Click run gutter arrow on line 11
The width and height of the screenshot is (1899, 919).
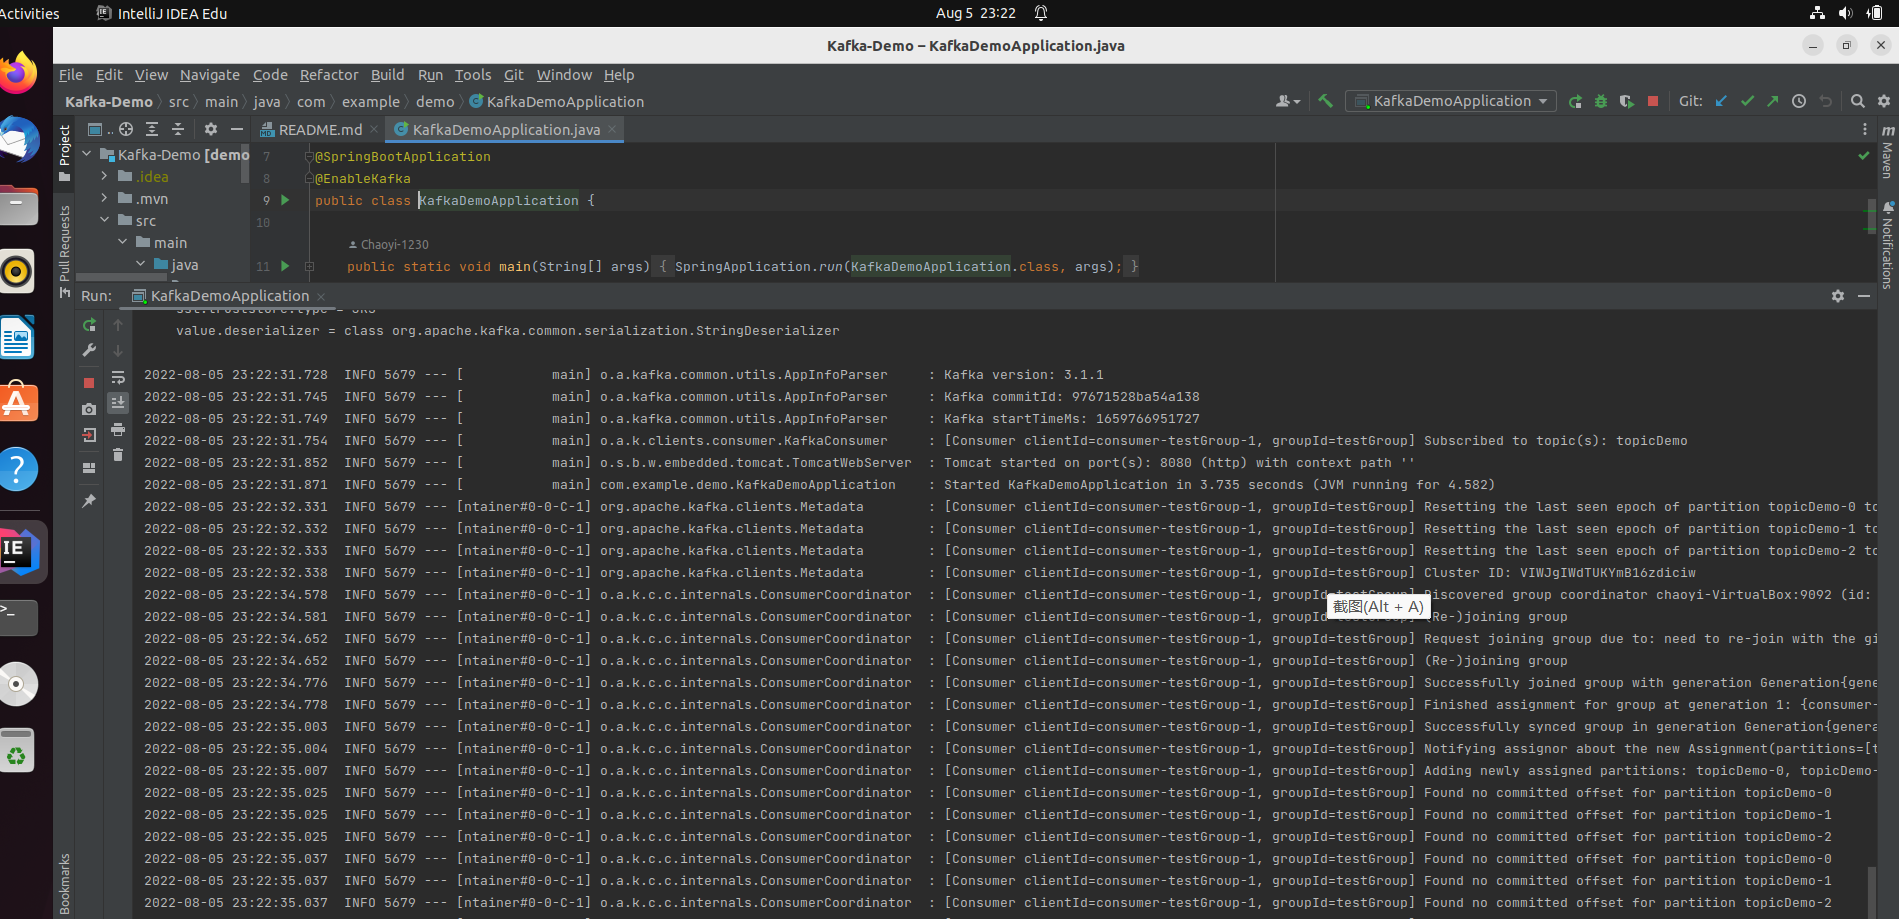[285, 266]
